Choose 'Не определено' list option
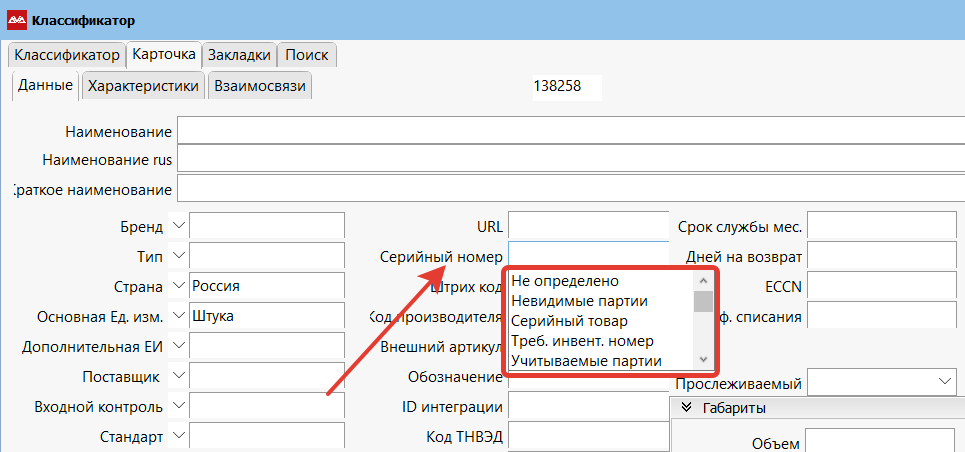 pyautogui.click(x=565, y=281)
